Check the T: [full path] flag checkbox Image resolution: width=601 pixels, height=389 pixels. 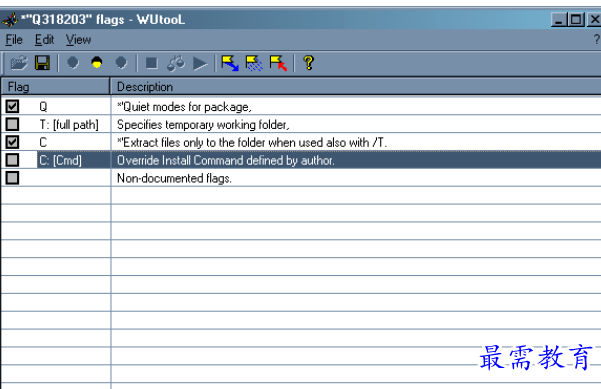click(12, 124)
